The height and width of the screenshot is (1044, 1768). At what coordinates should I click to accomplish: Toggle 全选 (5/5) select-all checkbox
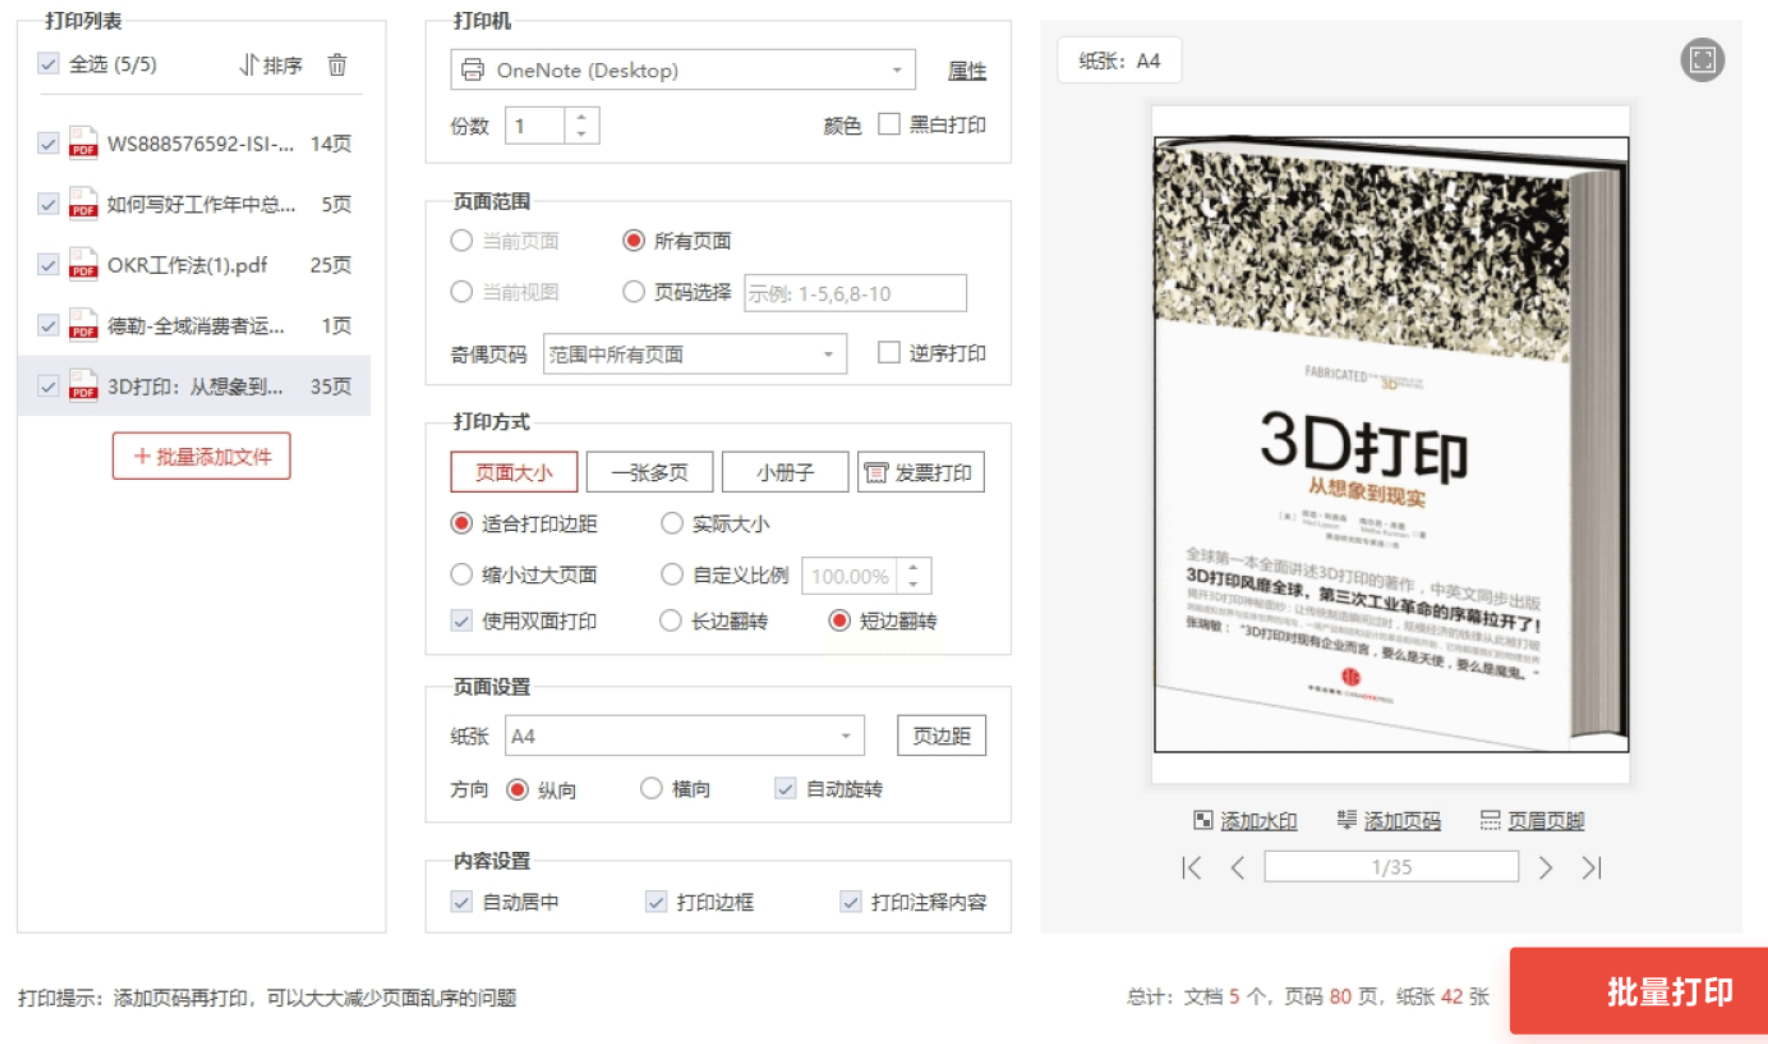48,64
